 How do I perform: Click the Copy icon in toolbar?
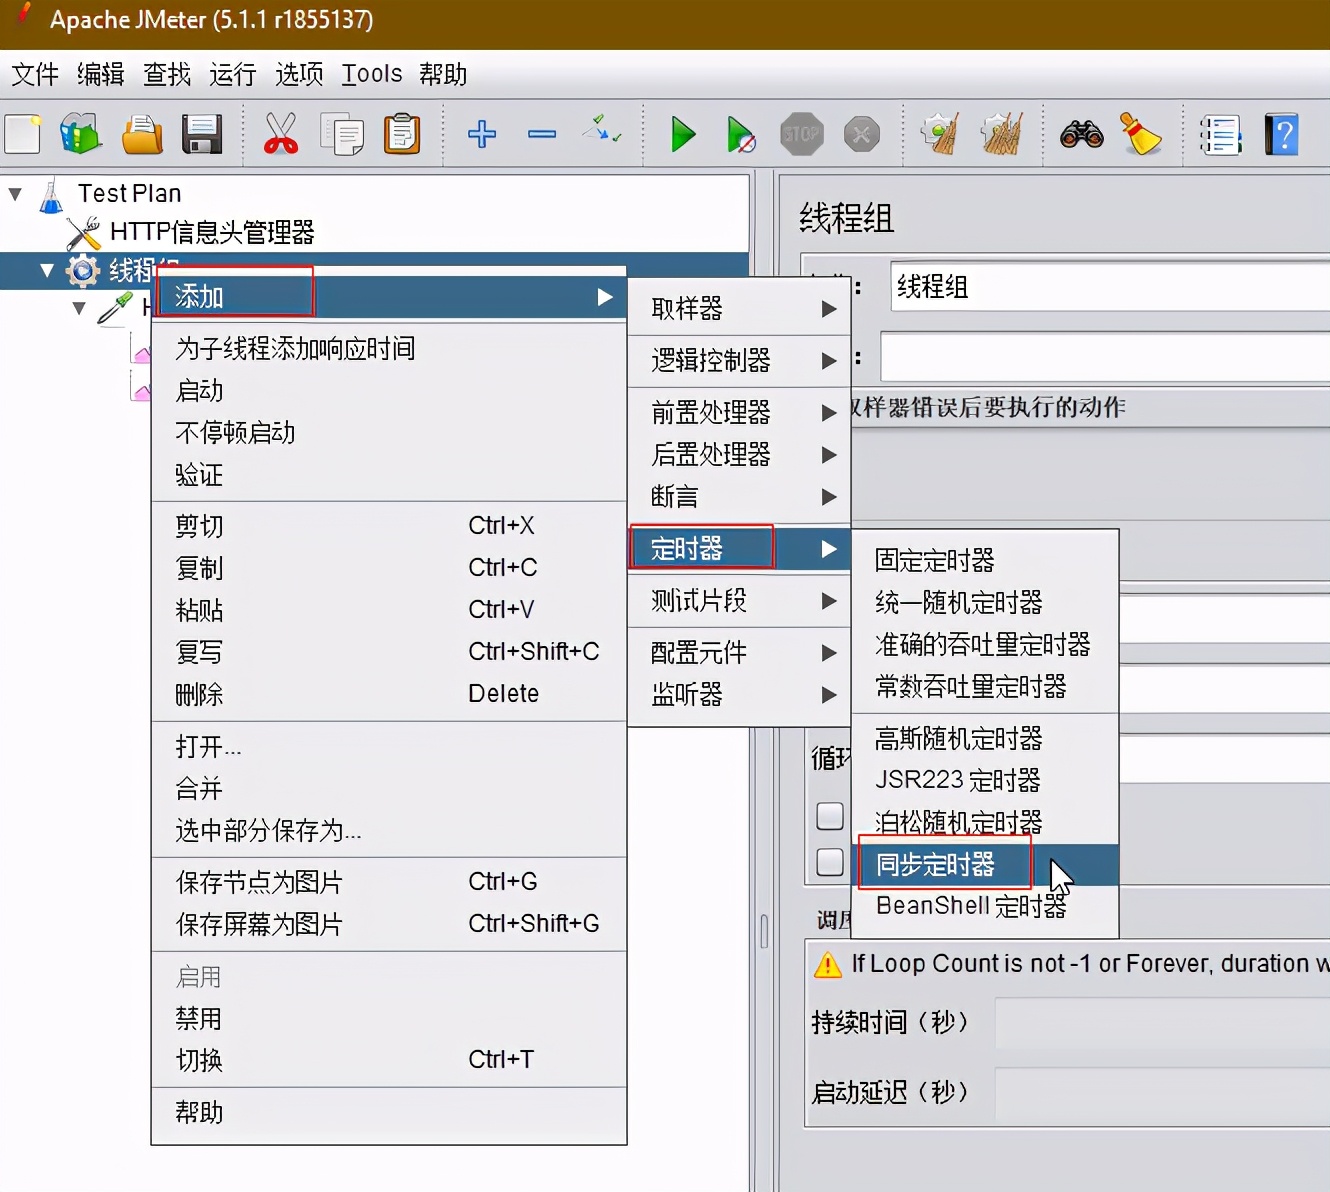point(342,134)
